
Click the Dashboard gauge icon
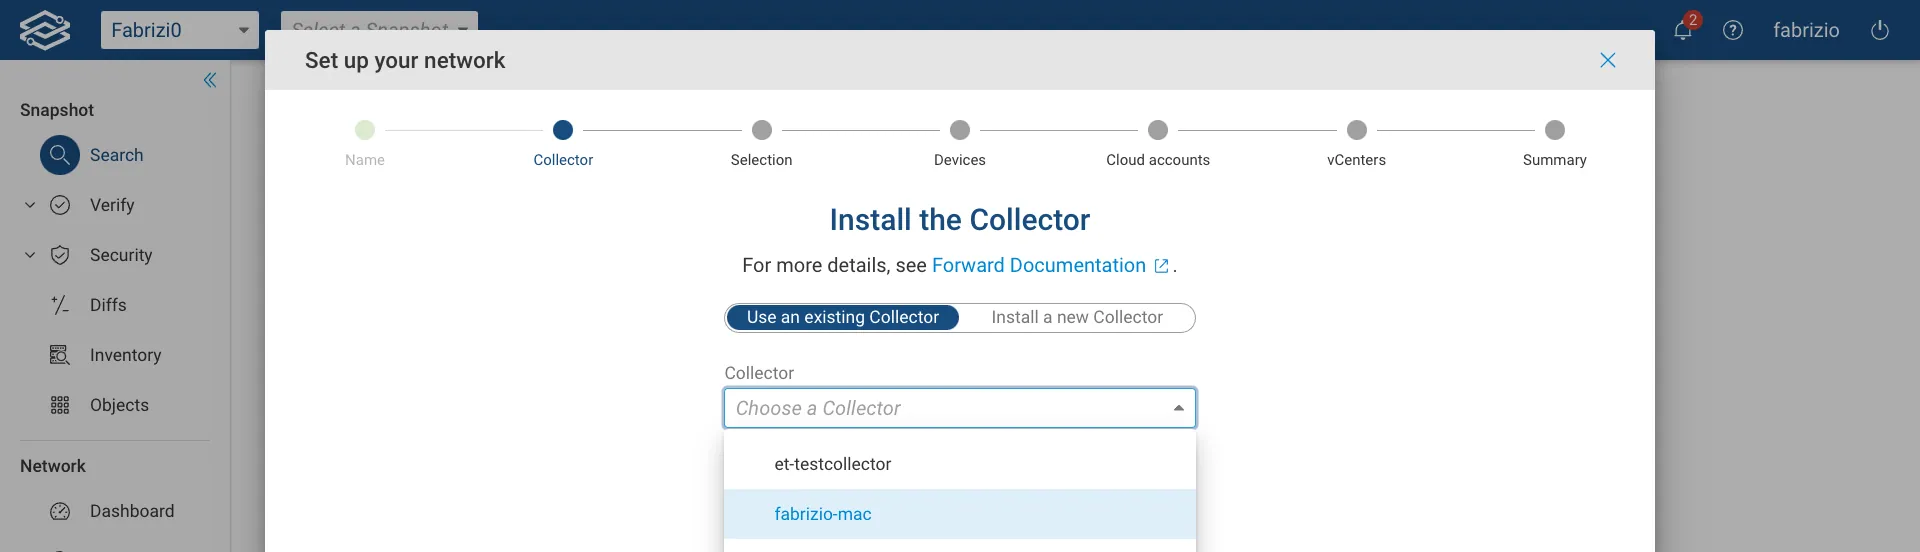(x=60, y=511)
